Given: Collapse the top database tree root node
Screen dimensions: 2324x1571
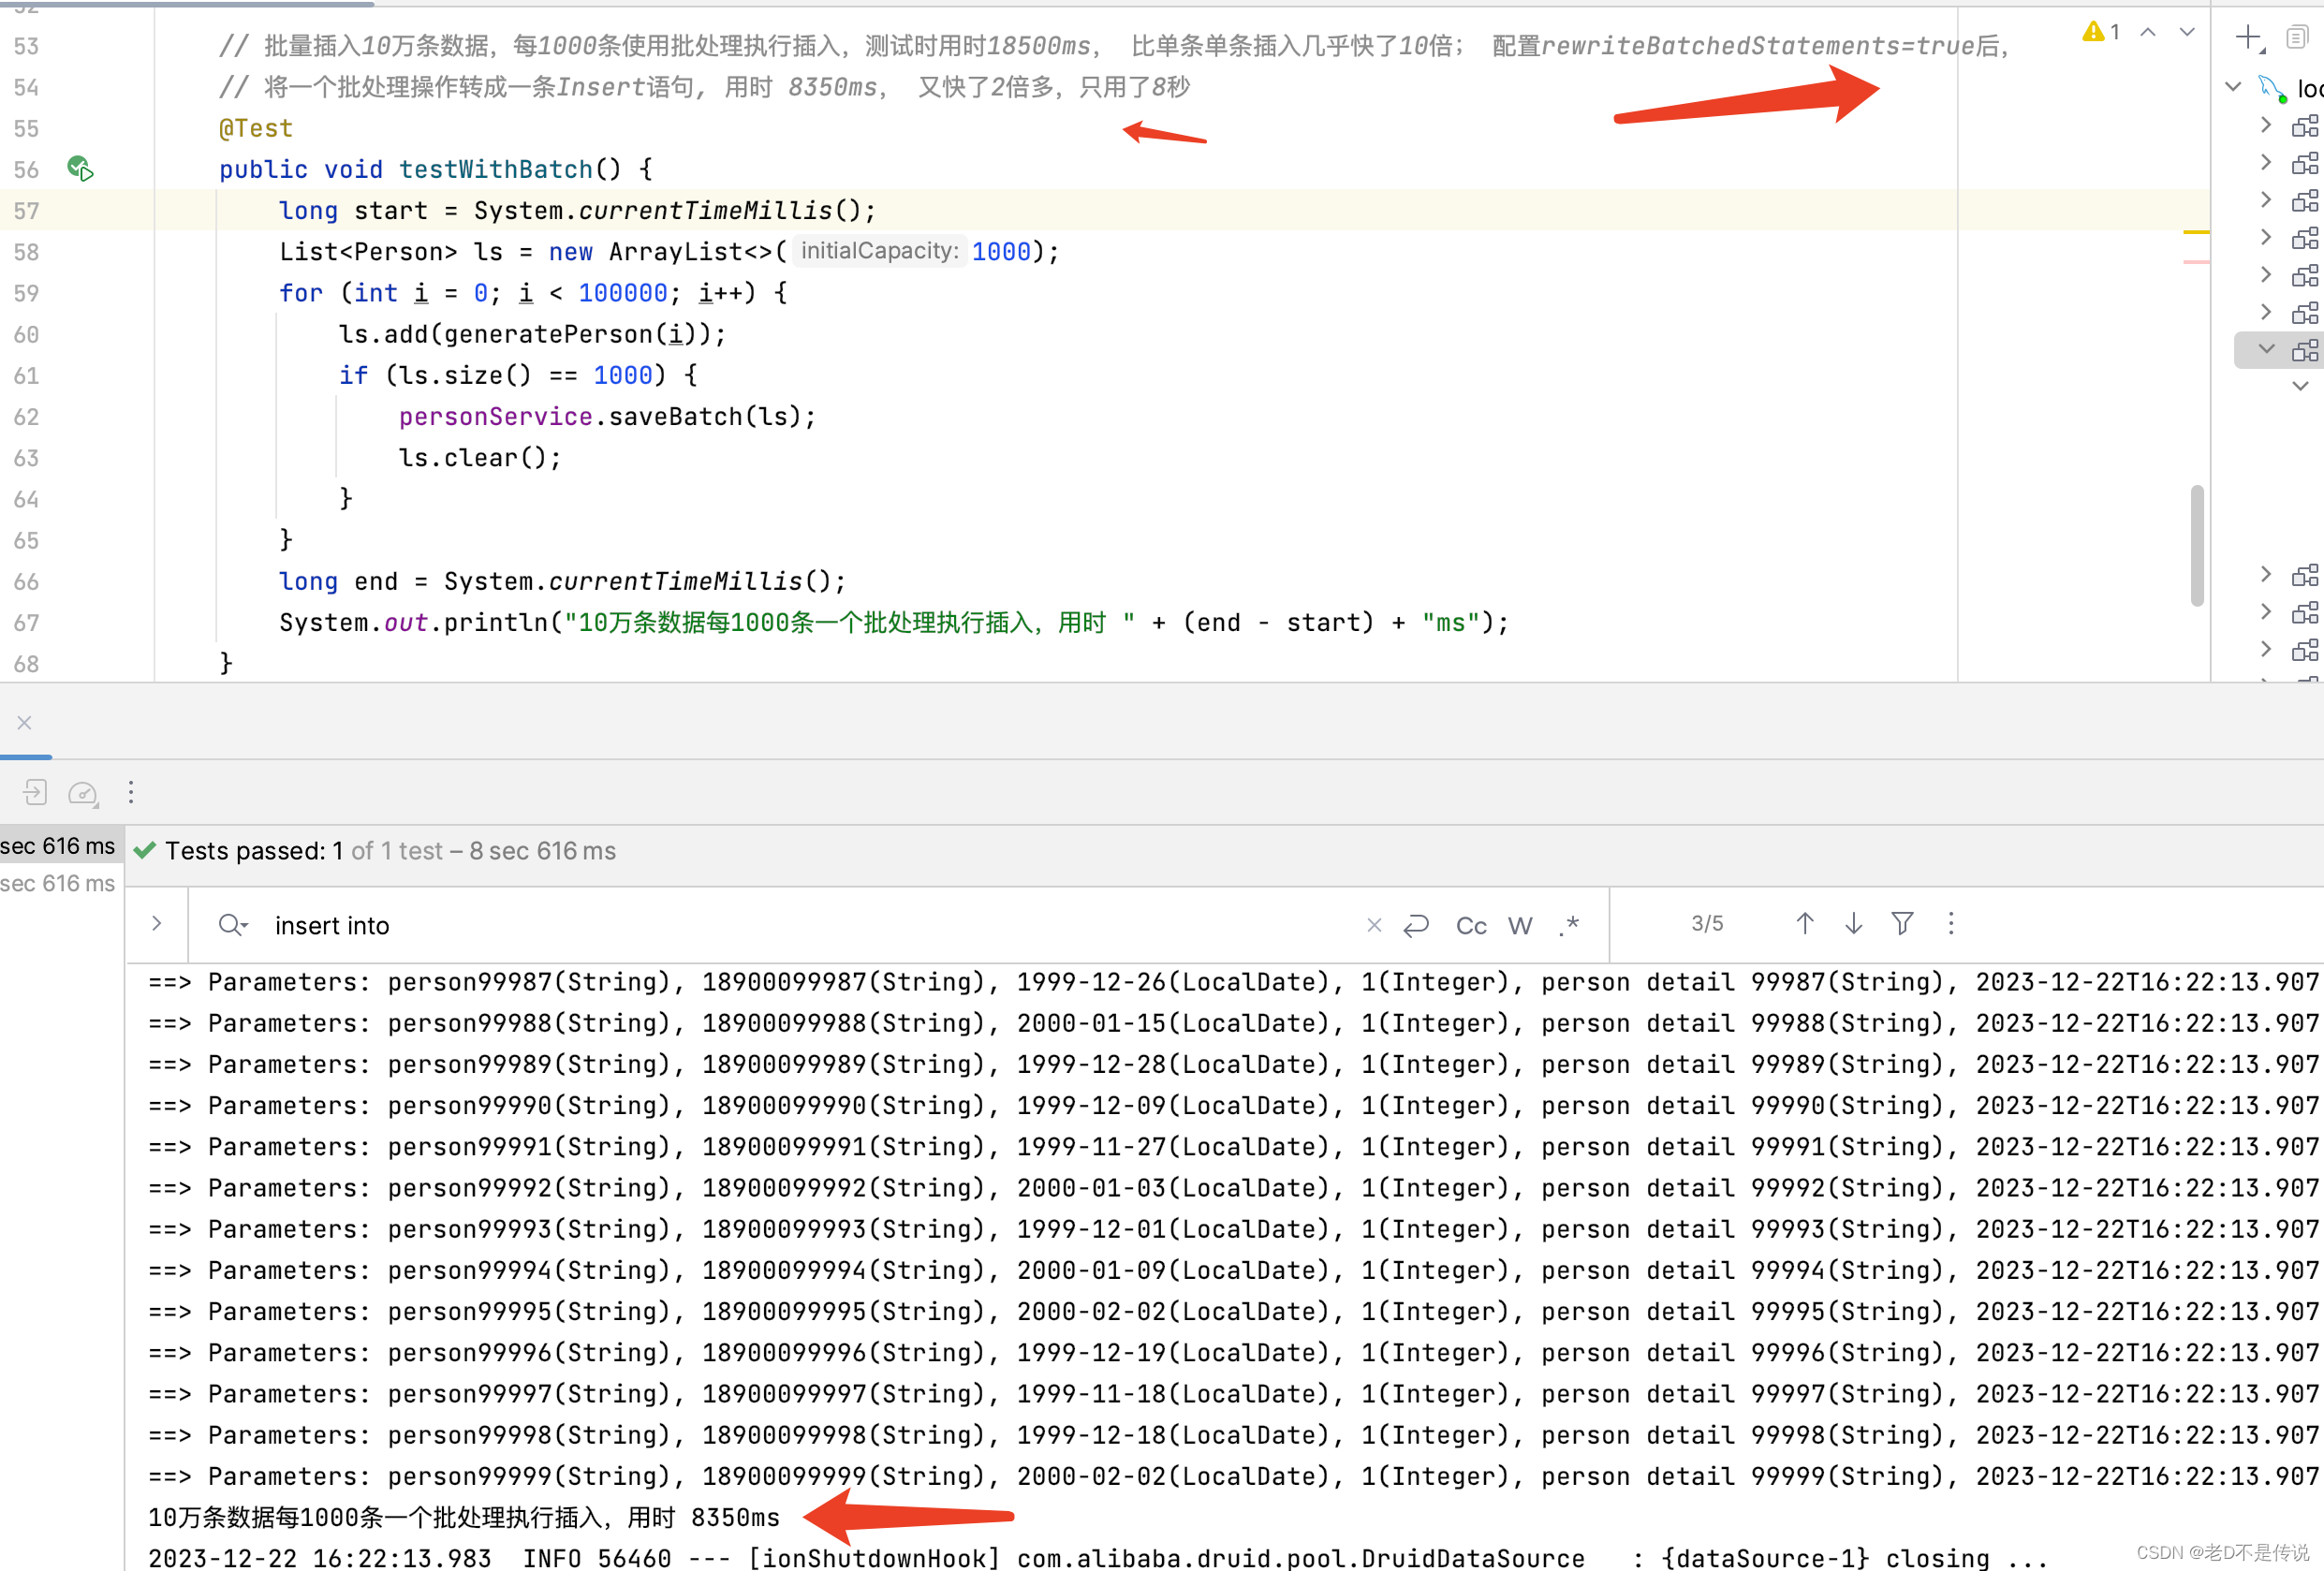Looking at the screenshot, I should pyautogui.click(x=2234, y=87).
